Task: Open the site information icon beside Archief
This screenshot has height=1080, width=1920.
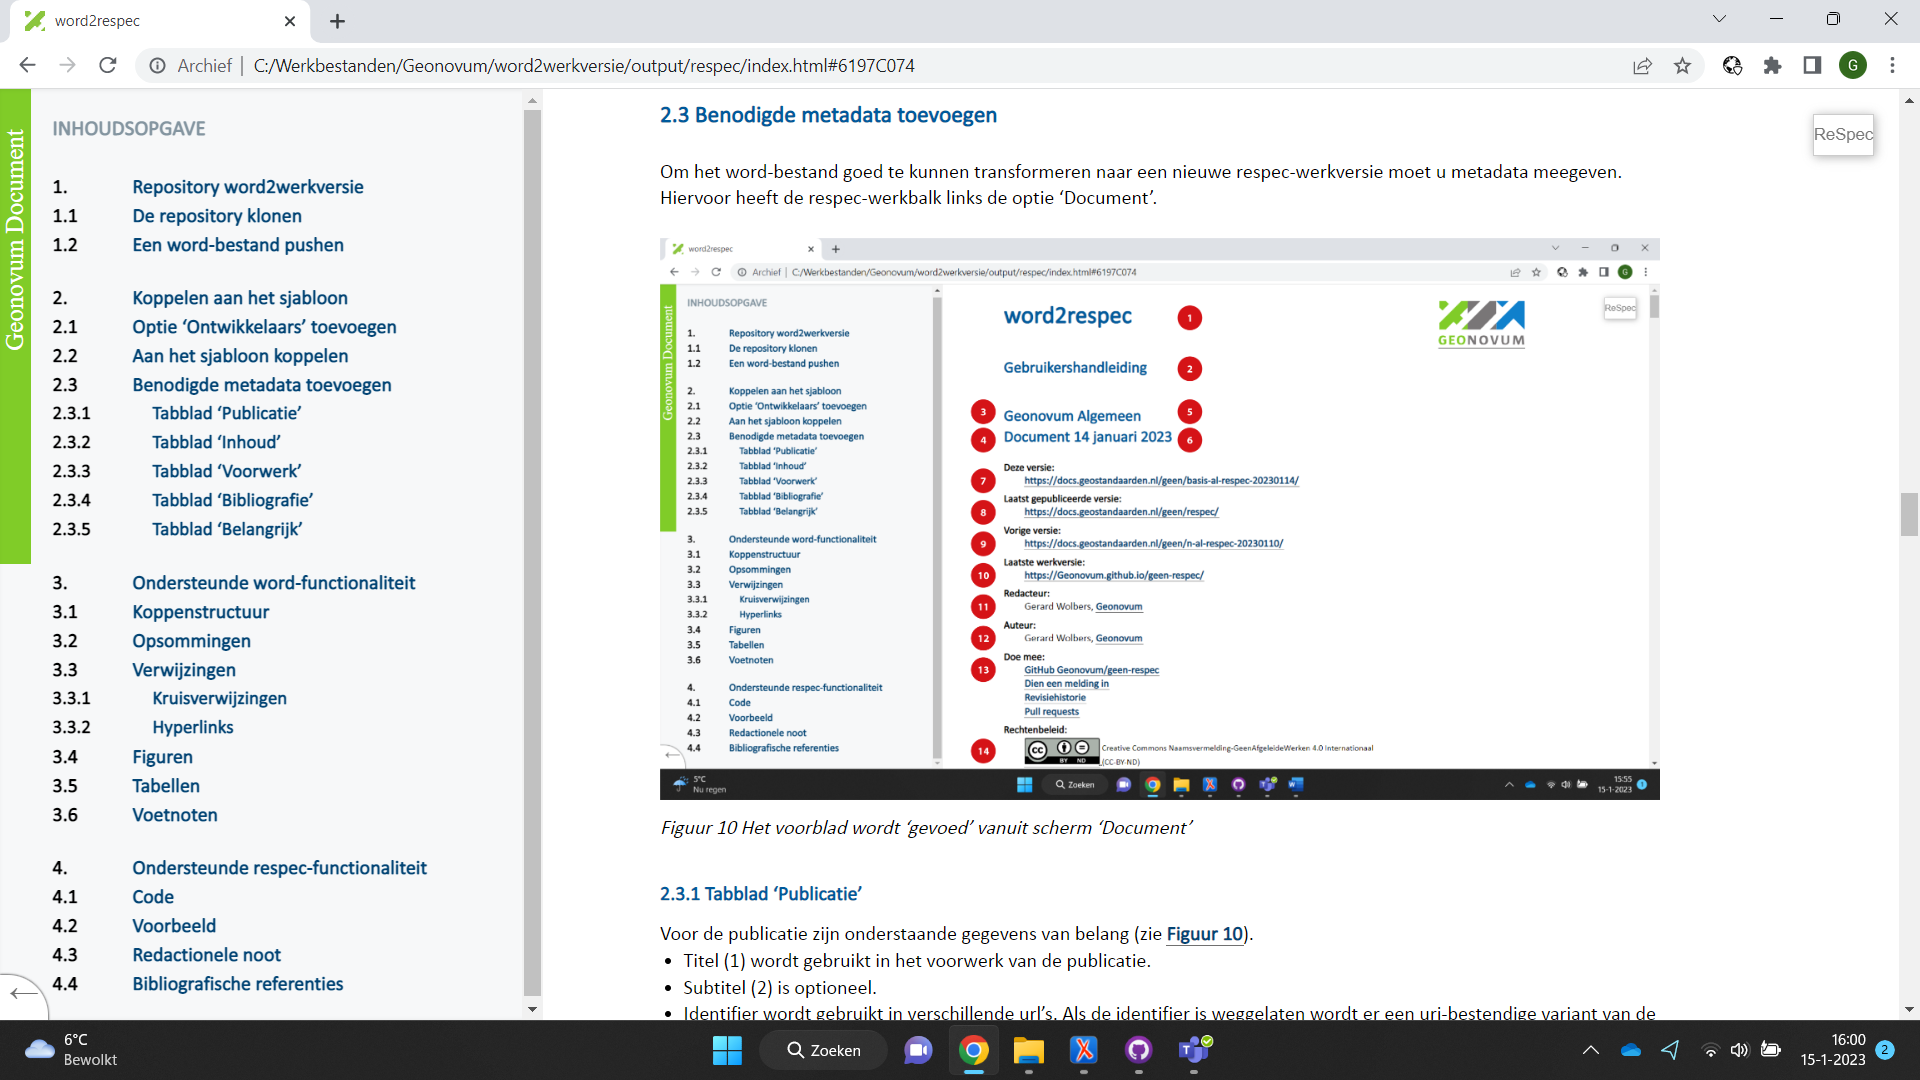Action: point(157,66)
